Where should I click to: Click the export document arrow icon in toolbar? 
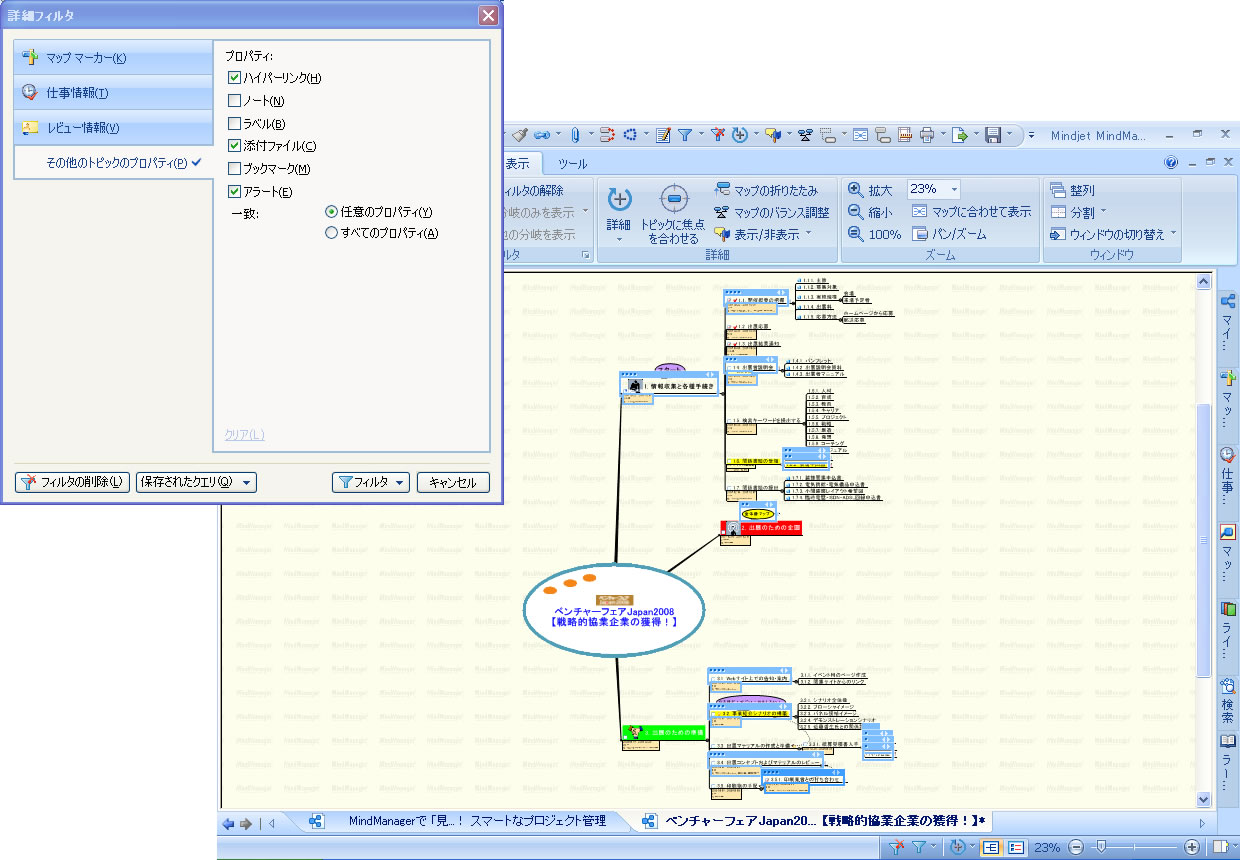point(959,135)
